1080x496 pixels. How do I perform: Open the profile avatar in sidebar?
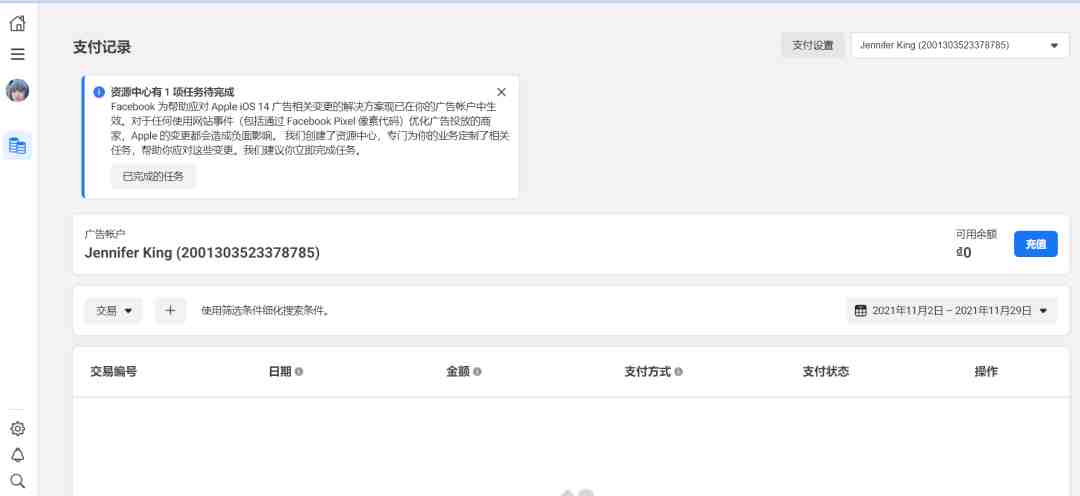coord(17,90)
